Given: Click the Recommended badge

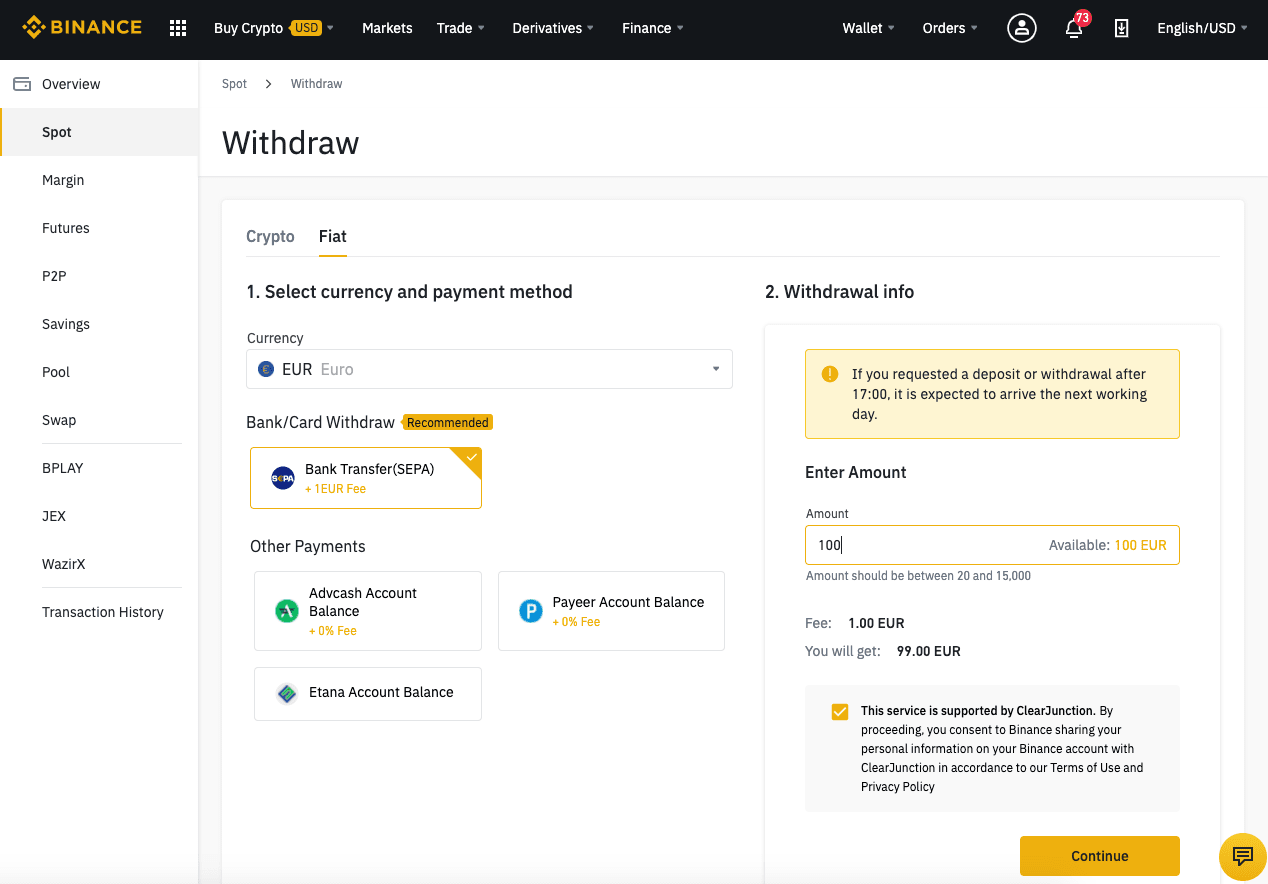Looking at the screenshot, I should coord(448,422).
